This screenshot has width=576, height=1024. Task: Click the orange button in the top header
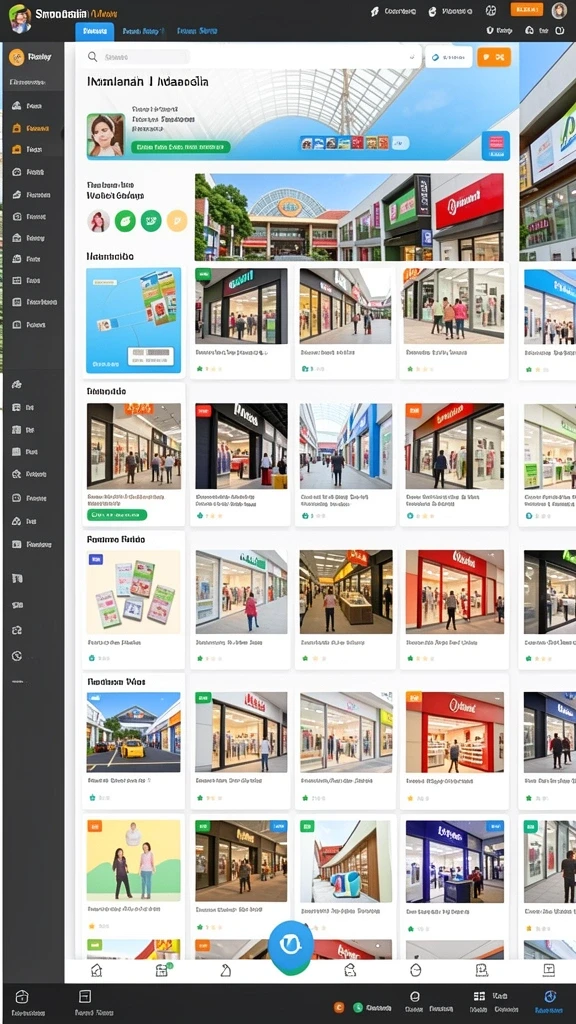(526, 9)
